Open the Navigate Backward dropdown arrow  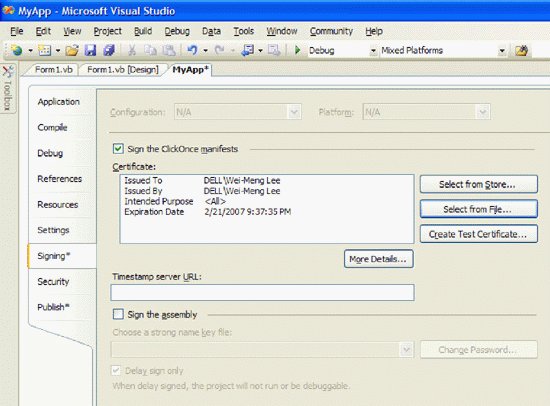(260, 51)
